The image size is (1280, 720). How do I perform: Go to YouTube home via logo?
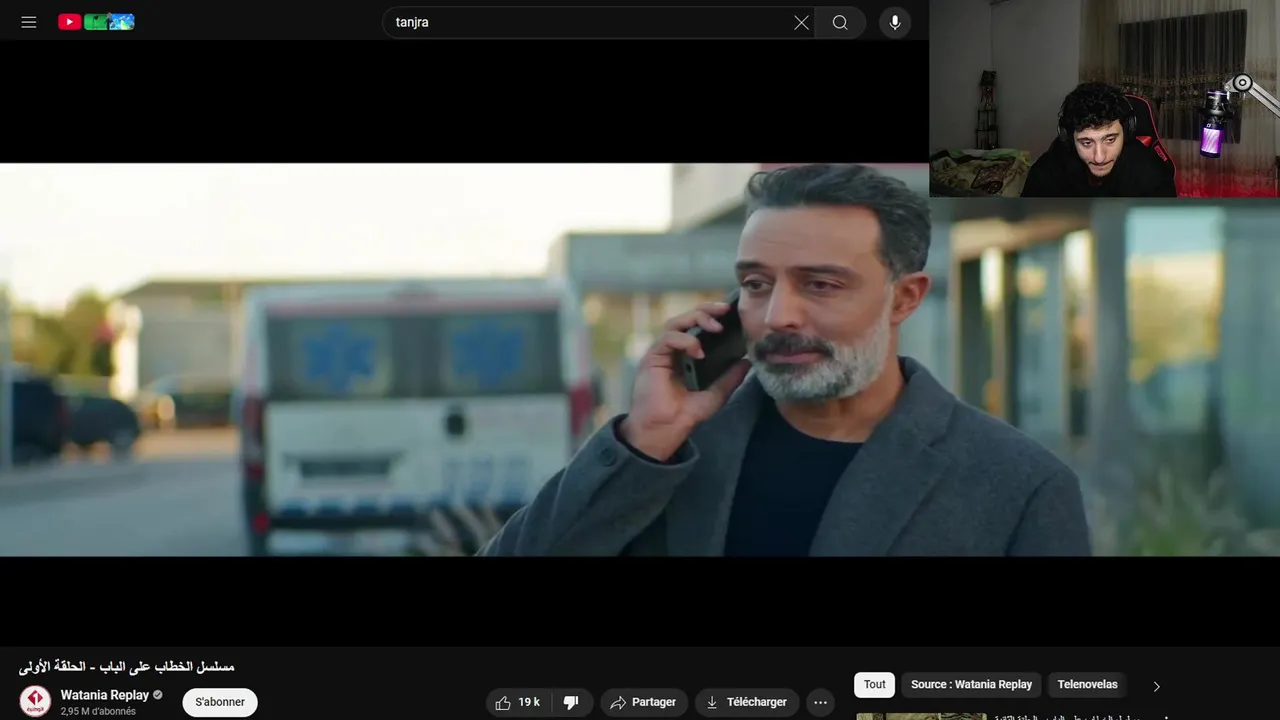click(x=96, y=22)
